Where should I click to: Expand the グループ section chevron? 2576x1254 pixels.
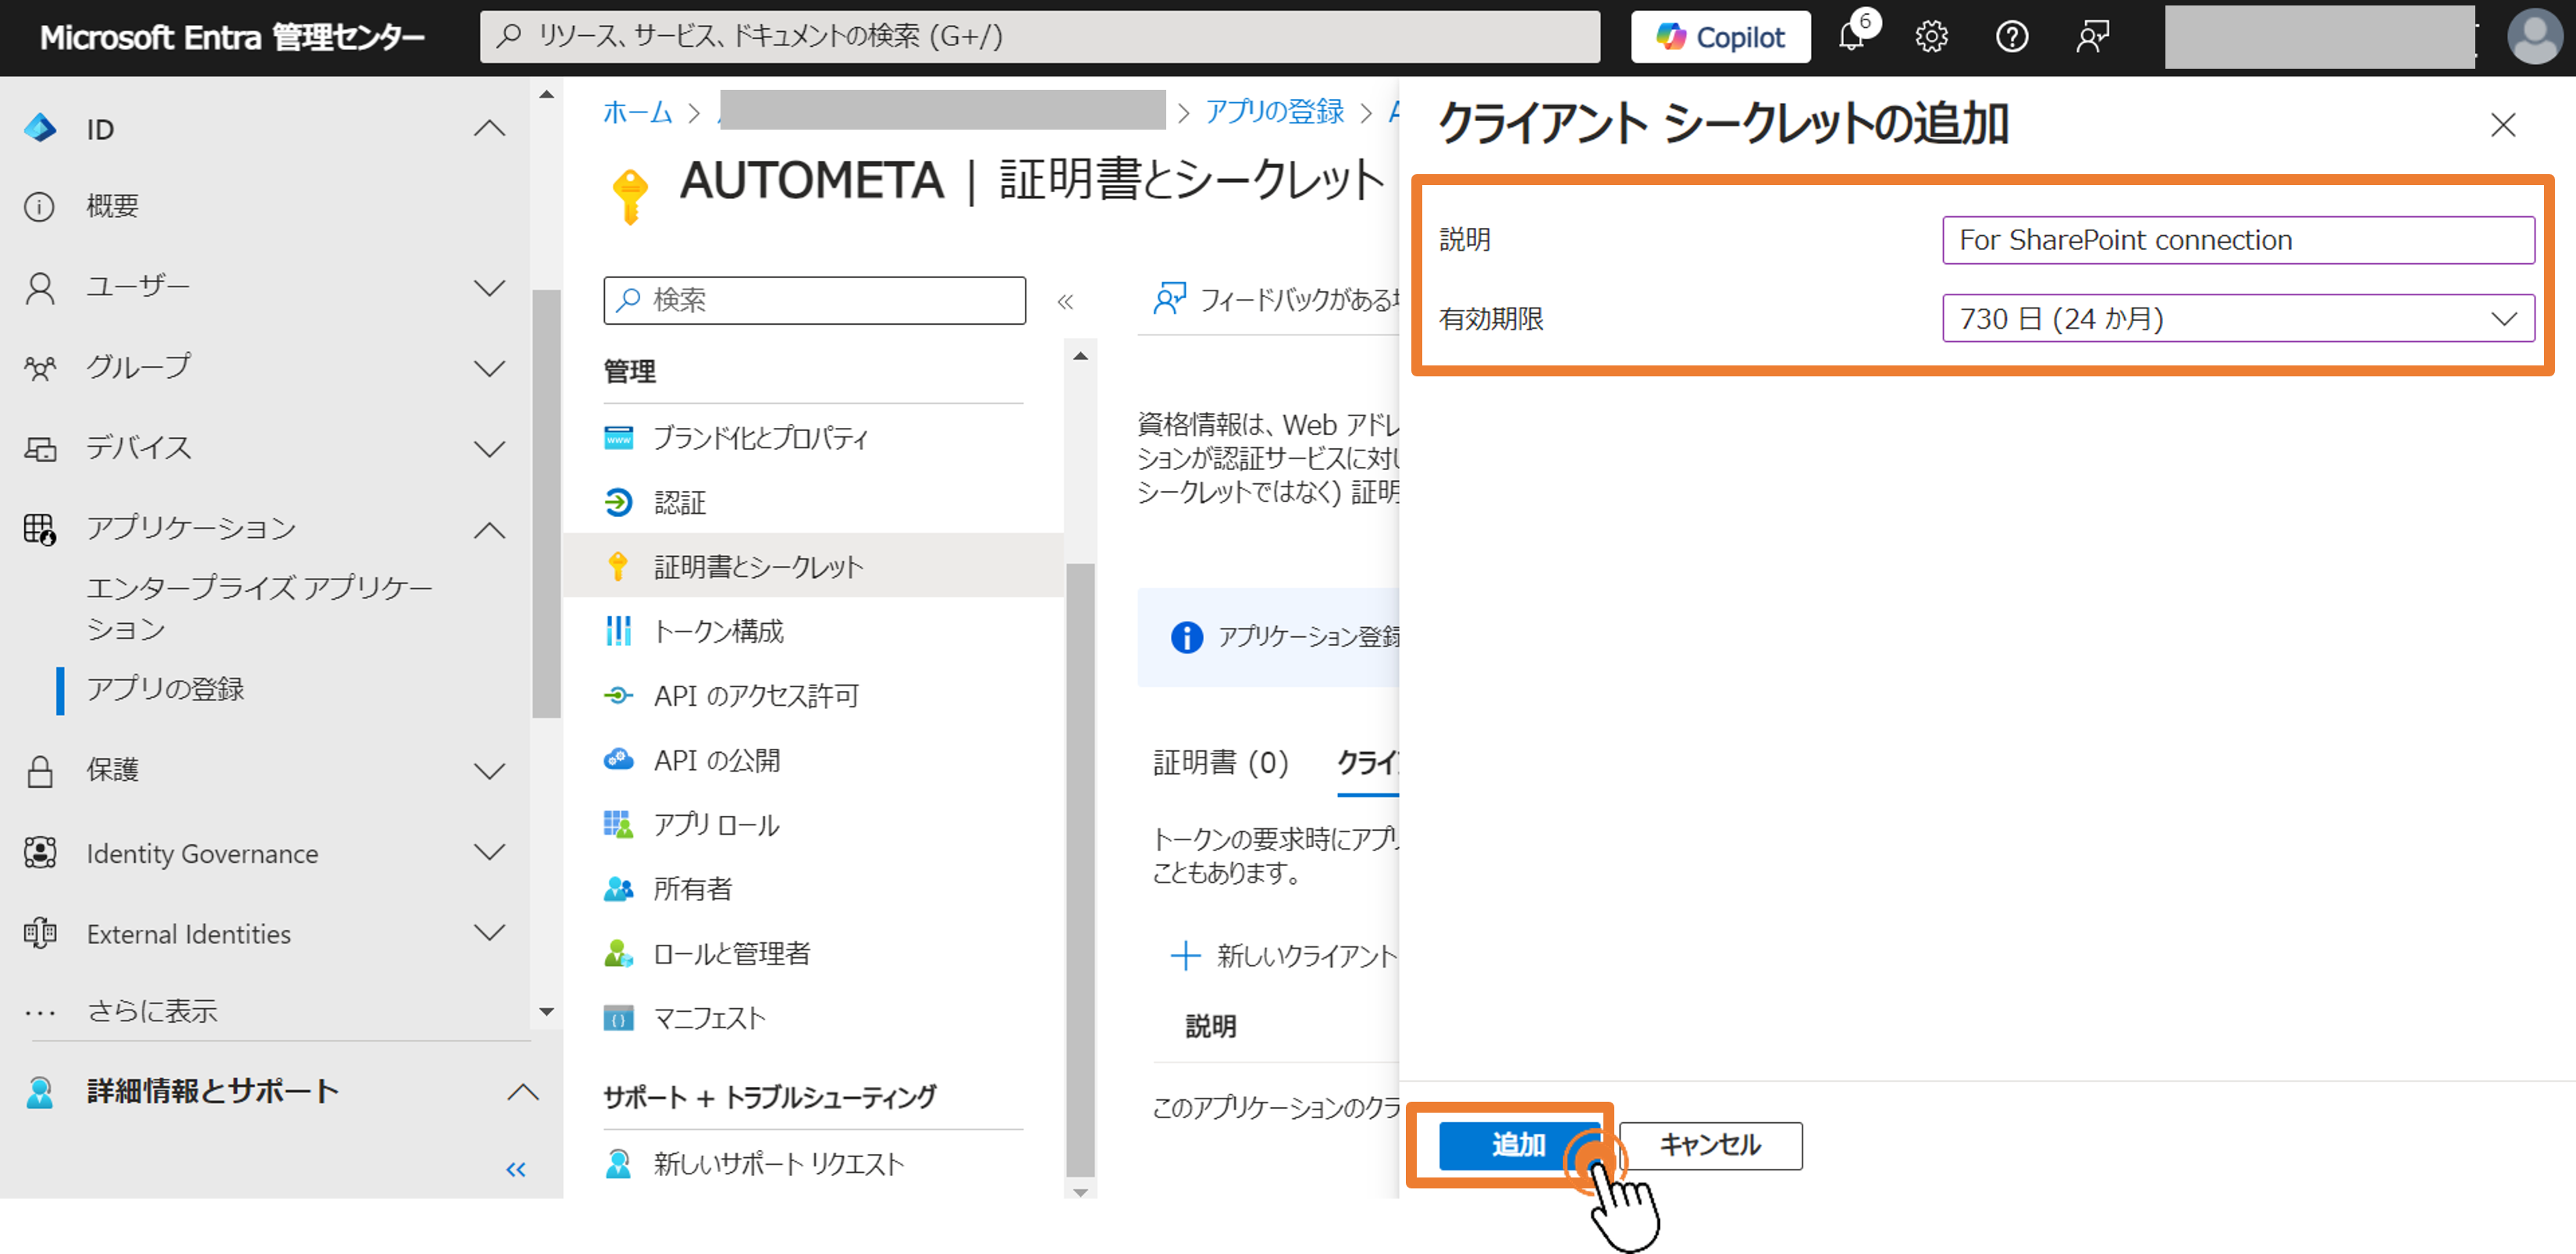(489, 368)
